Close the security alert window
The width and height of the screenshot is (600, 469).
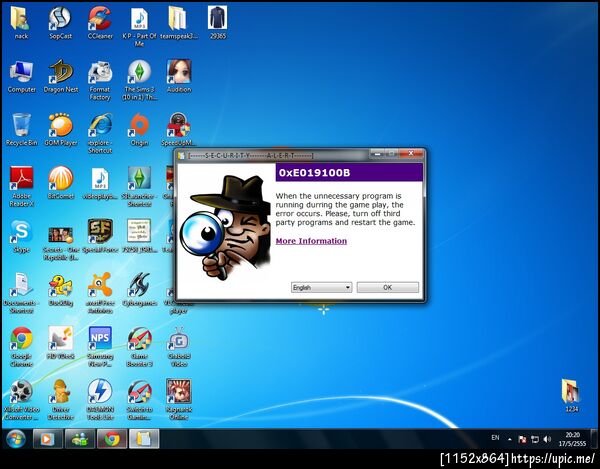[x=411, y=153]
